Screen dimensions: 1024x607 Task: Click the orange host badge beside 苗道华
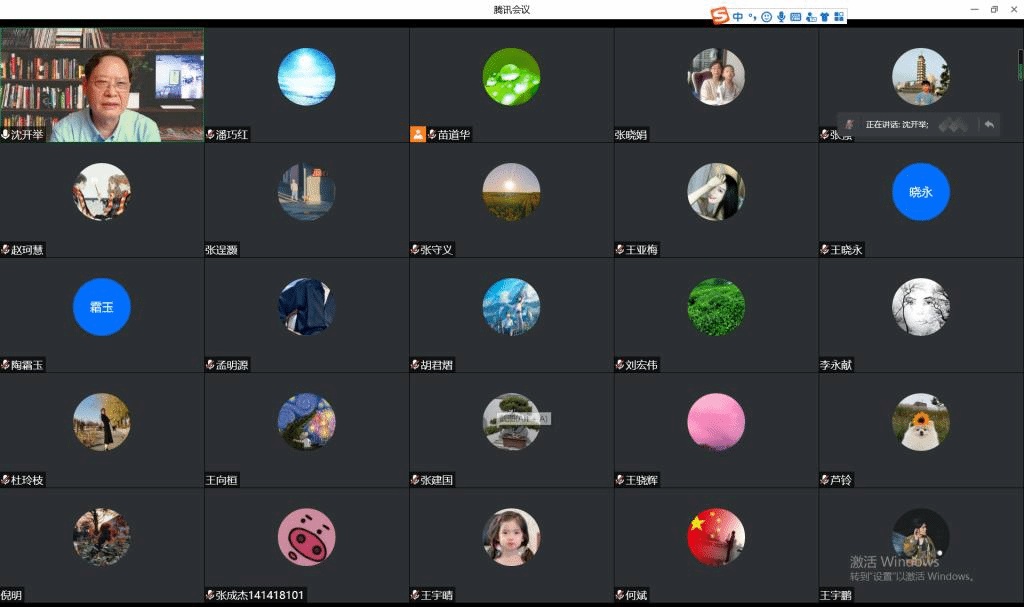coord(418,134)
